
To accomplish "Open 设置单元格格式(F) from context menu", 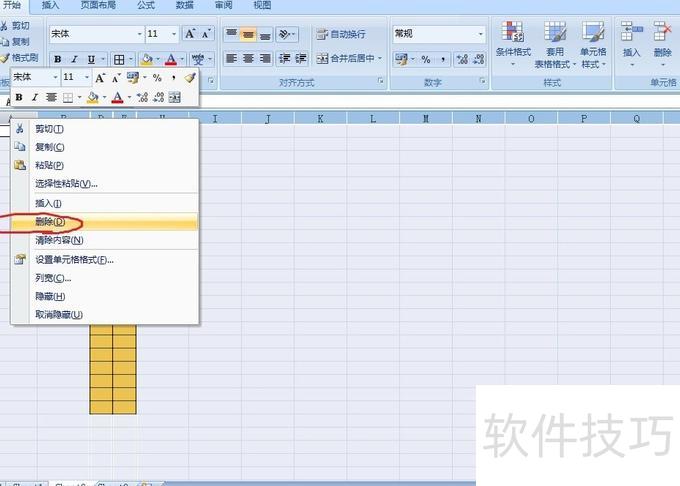I will [x=105, y=260].
